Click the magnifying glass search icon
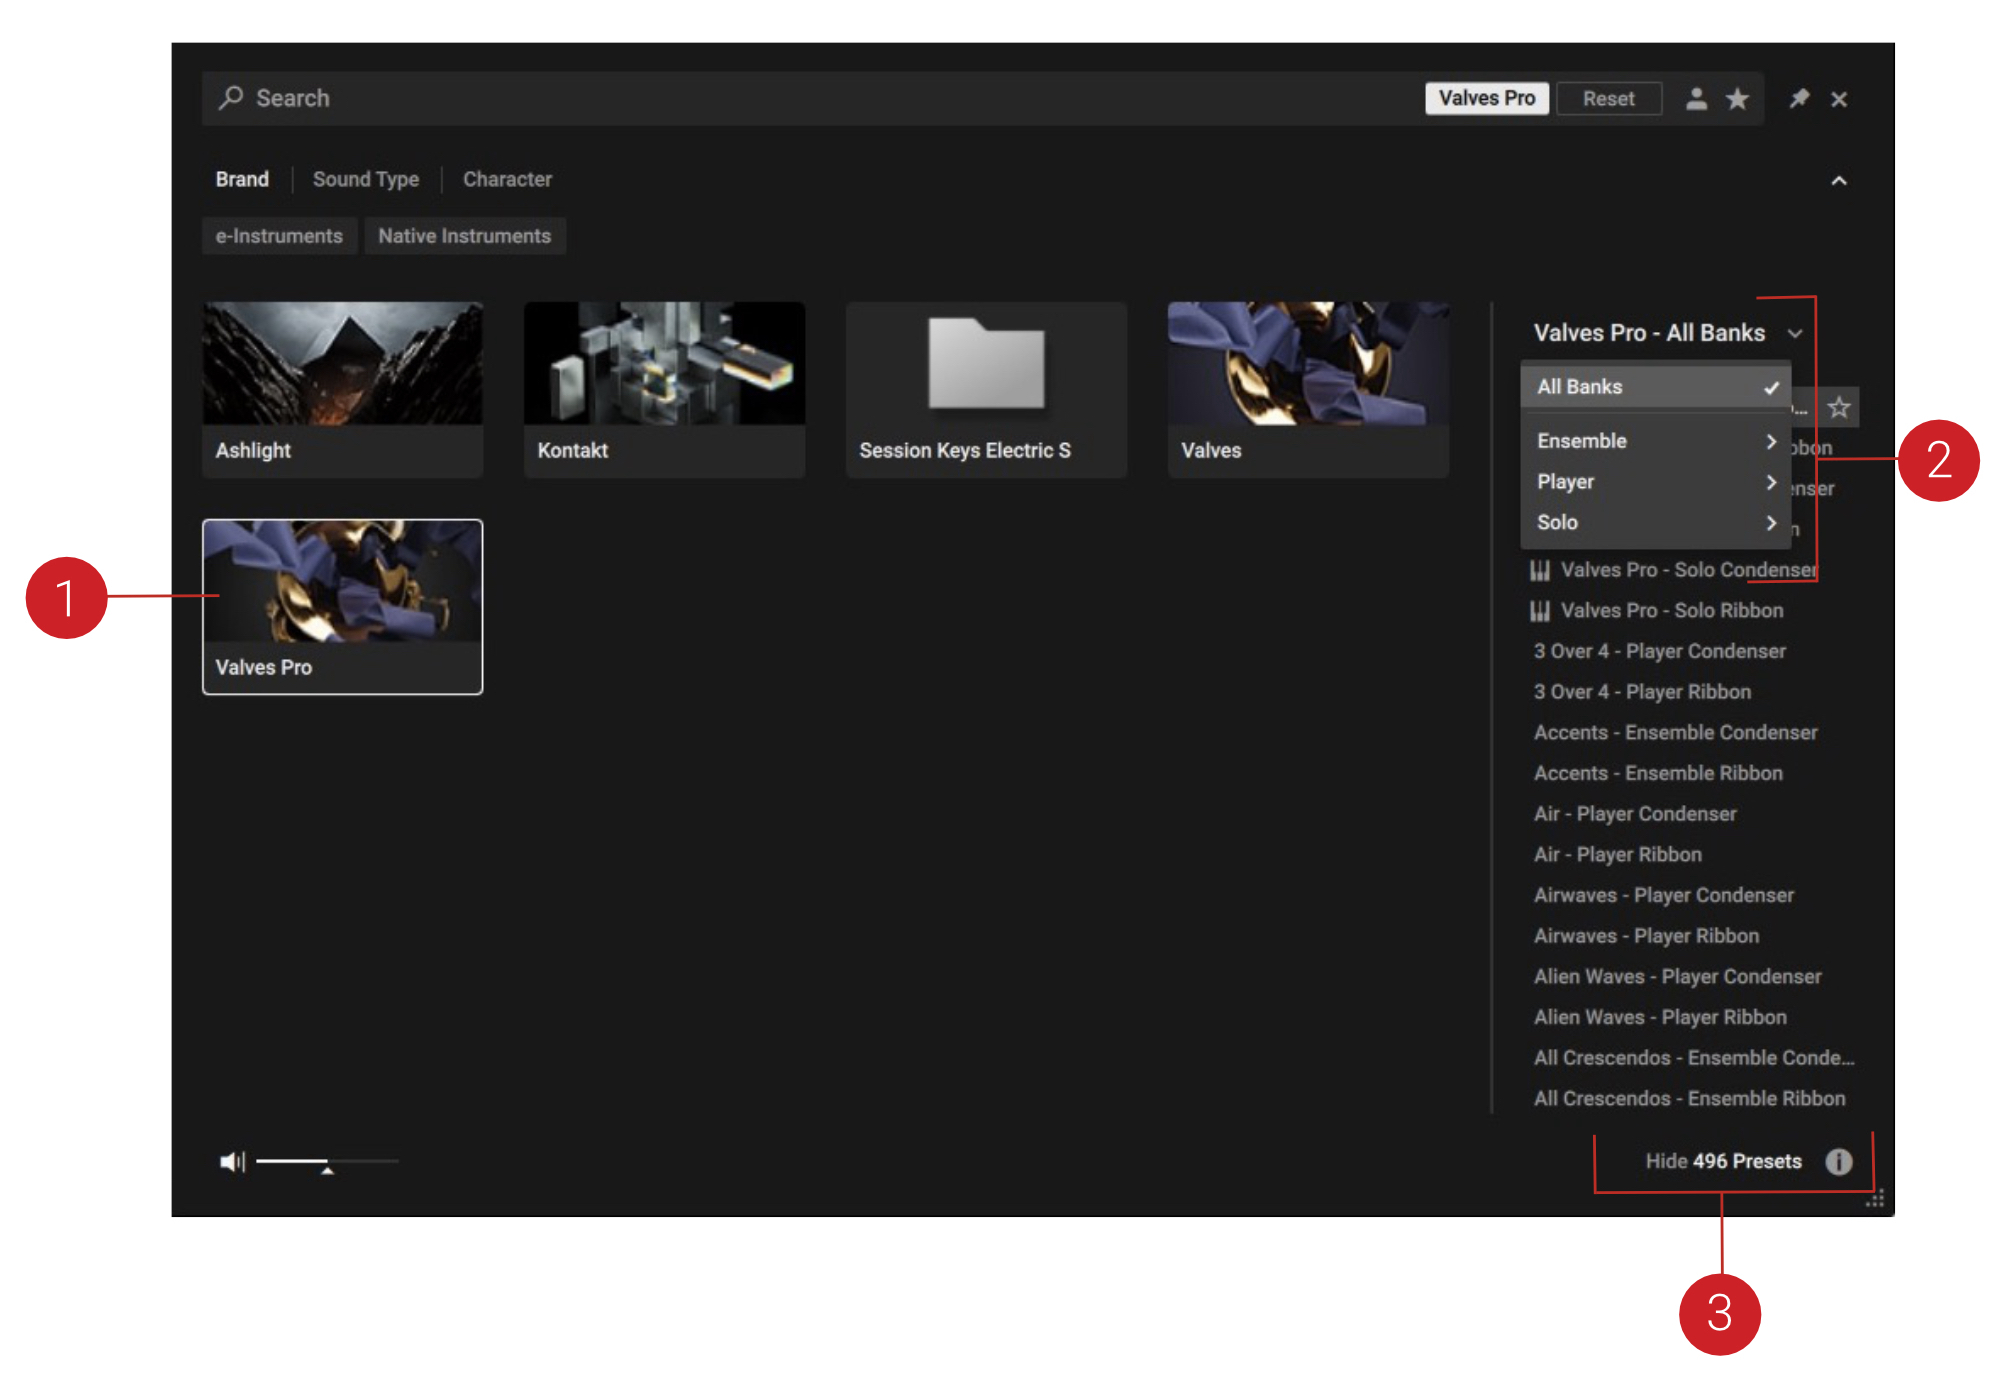Image resolution: width=2005 pixels, height=1380 pixels. click(x=231, y=97)
